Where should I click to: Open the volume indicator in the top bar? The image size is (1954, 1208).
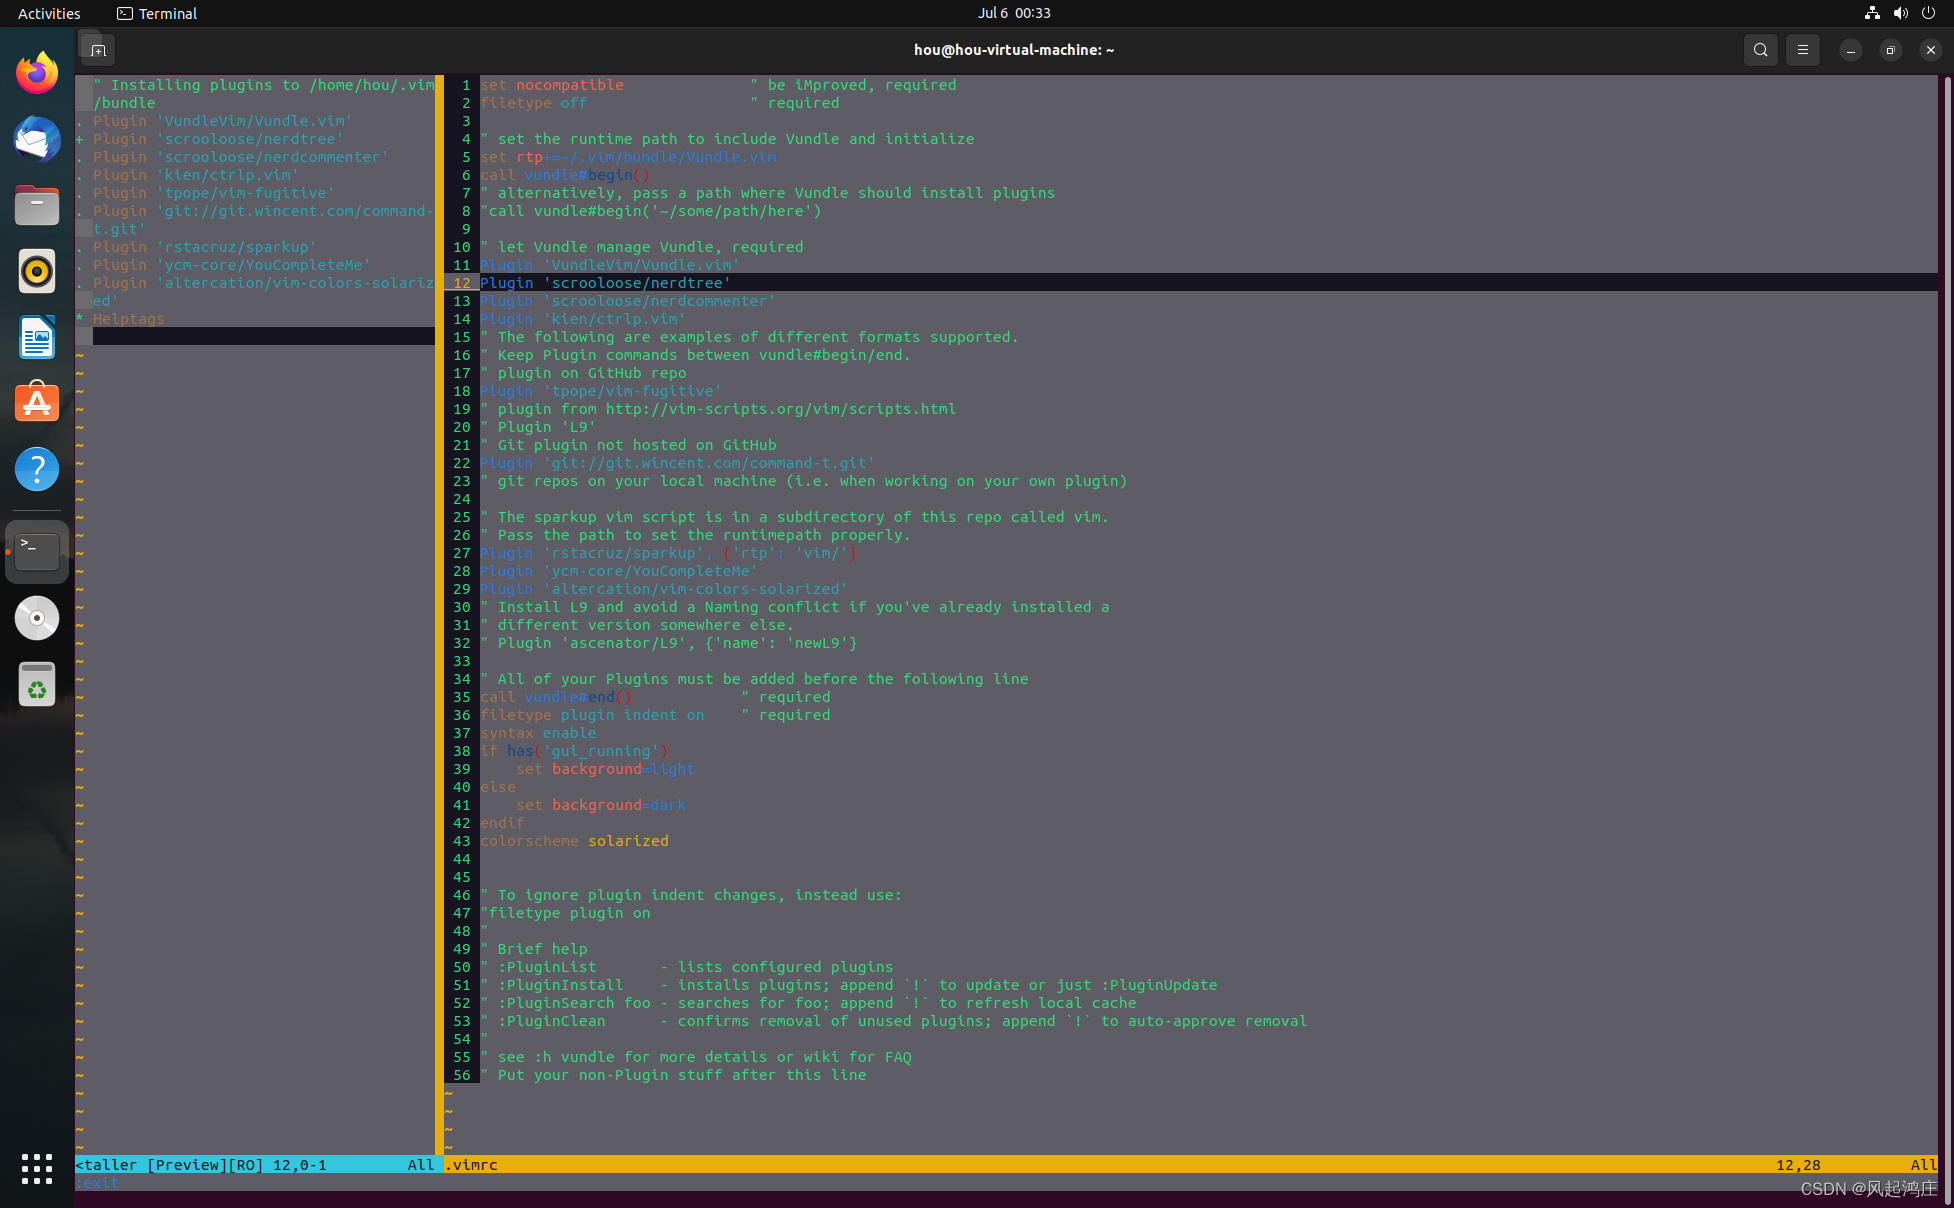tap(1900, 13)
